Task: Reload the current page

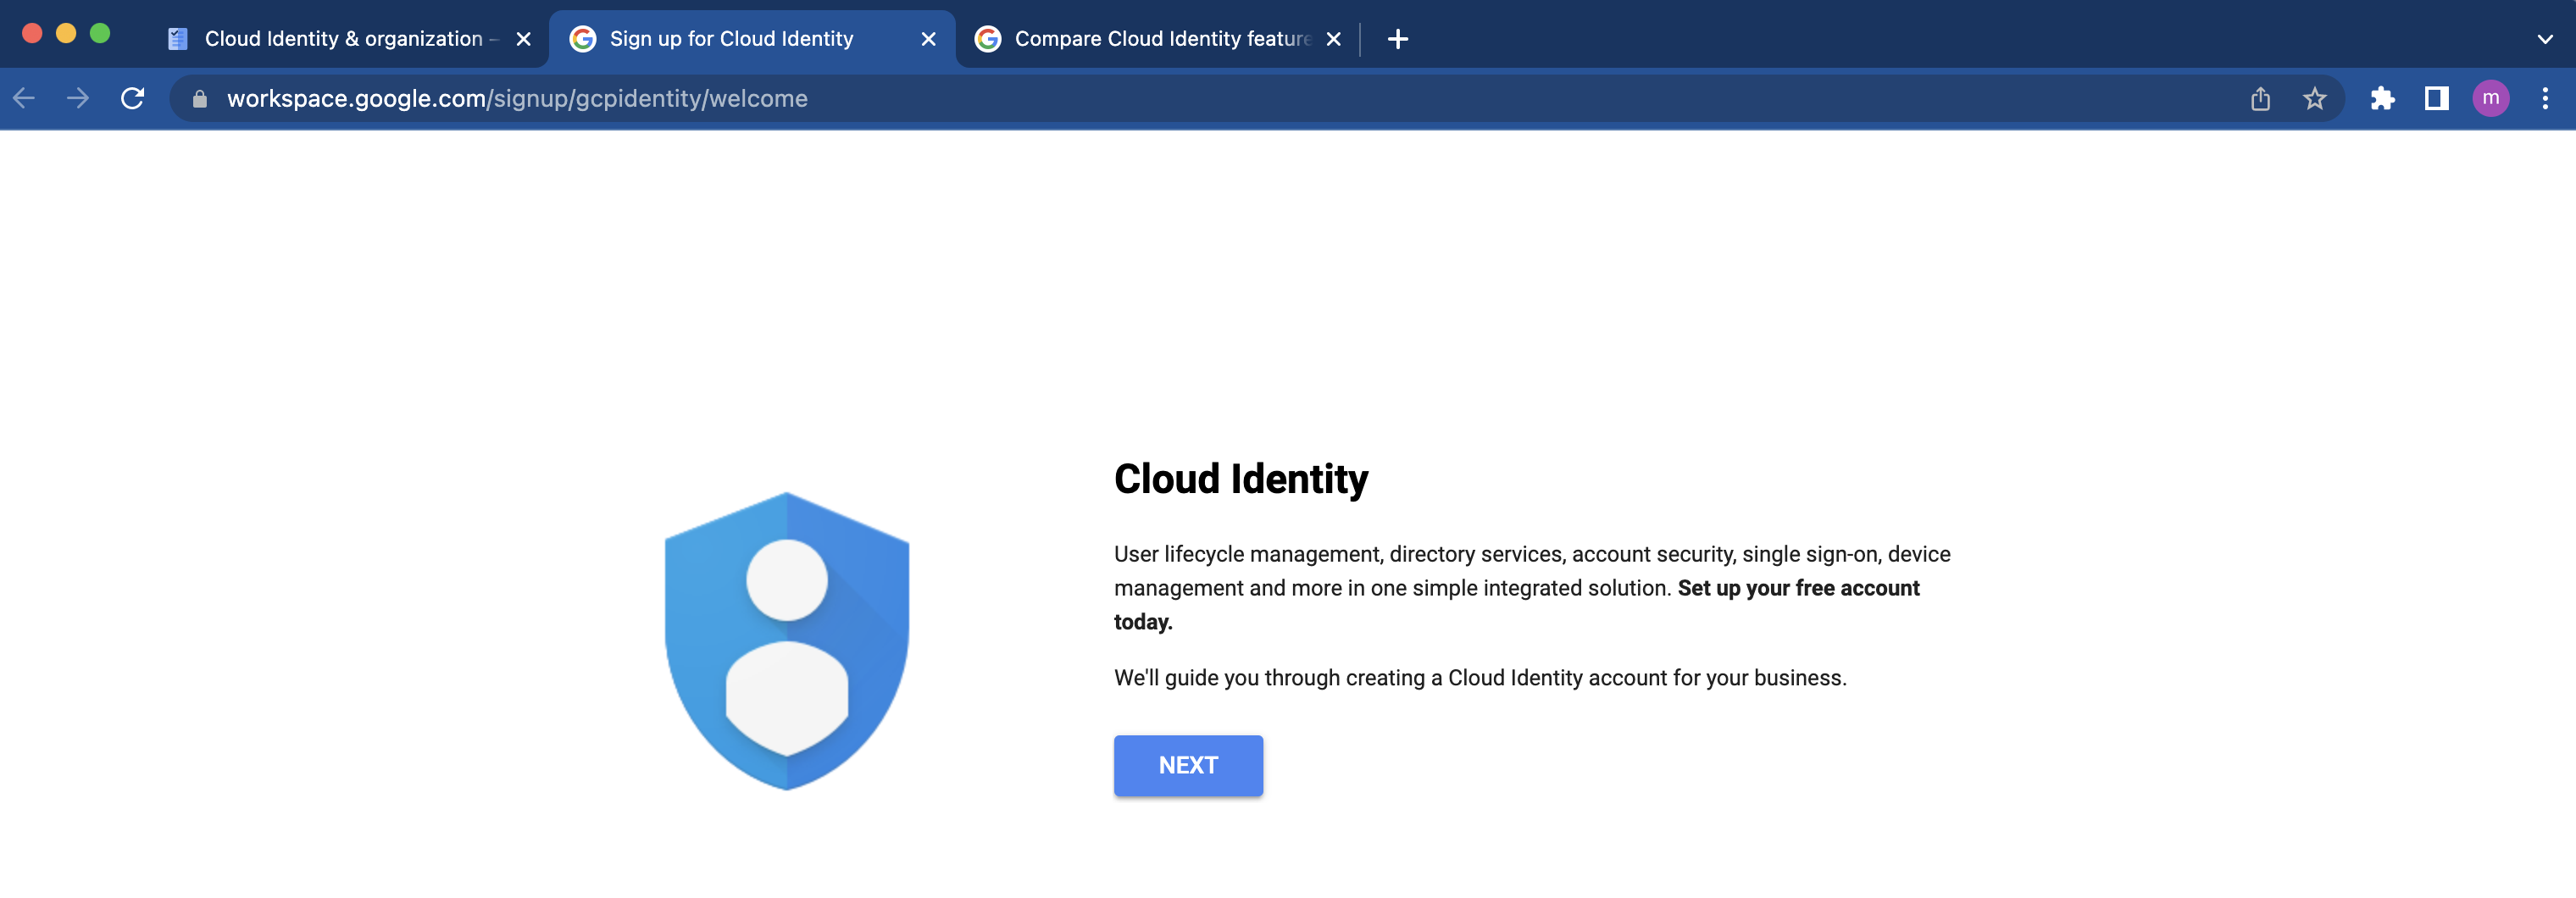Action: point(132,98)
